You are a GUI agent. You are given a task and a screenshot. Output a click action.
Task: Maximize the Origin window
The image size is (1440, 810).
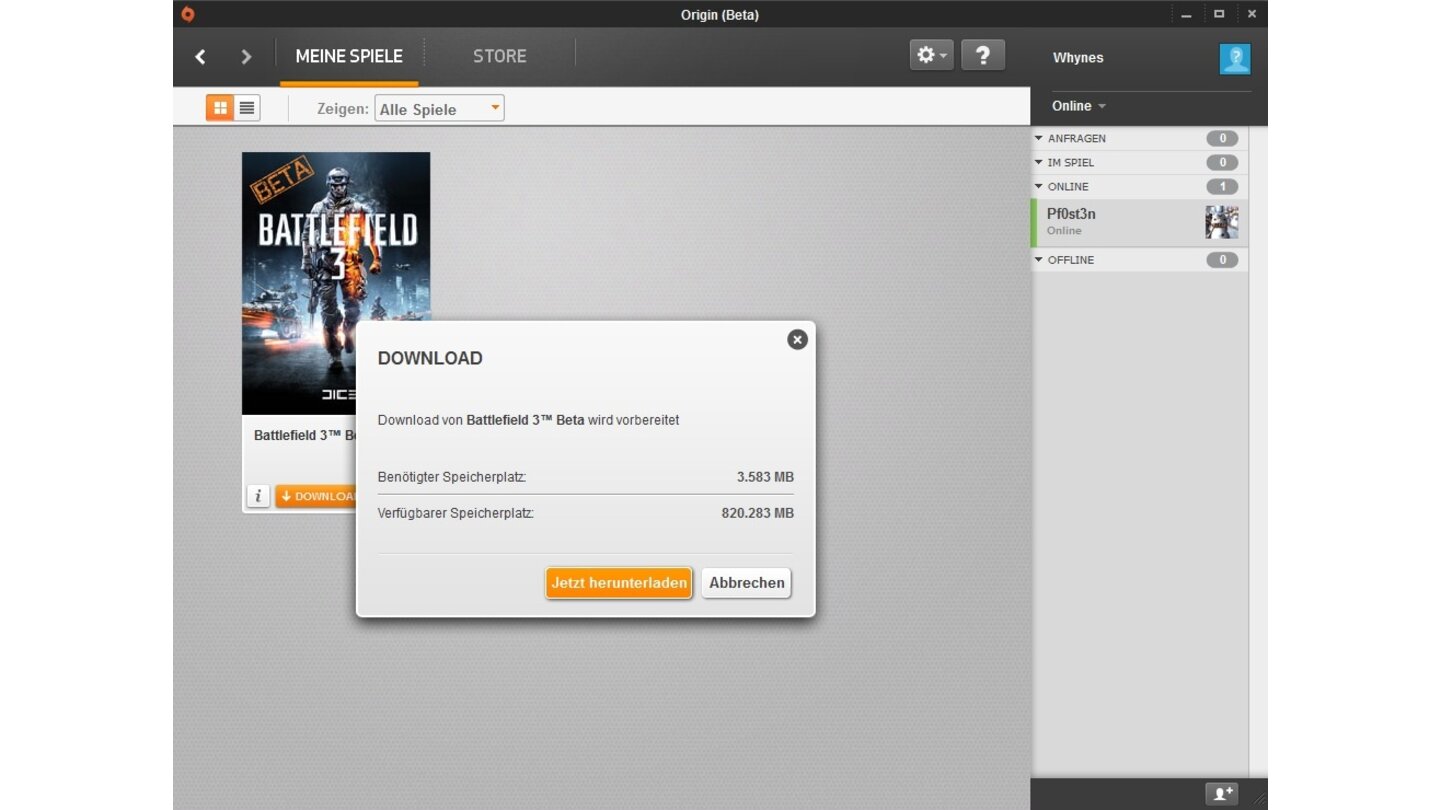pyautogui.click(x=1219, y=14)
